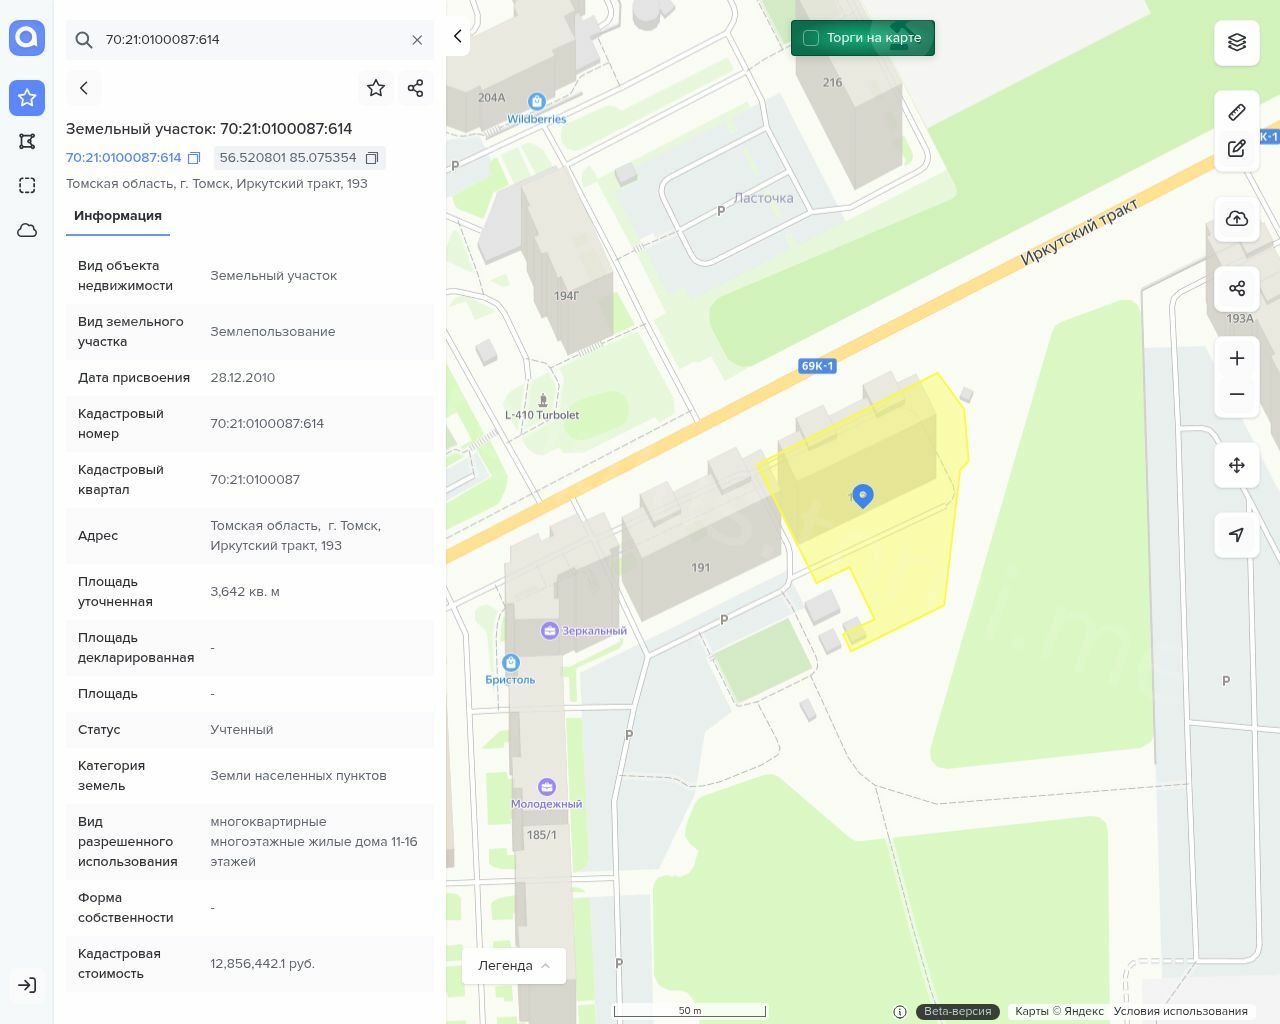Go back from parcel details

point(84,88)
